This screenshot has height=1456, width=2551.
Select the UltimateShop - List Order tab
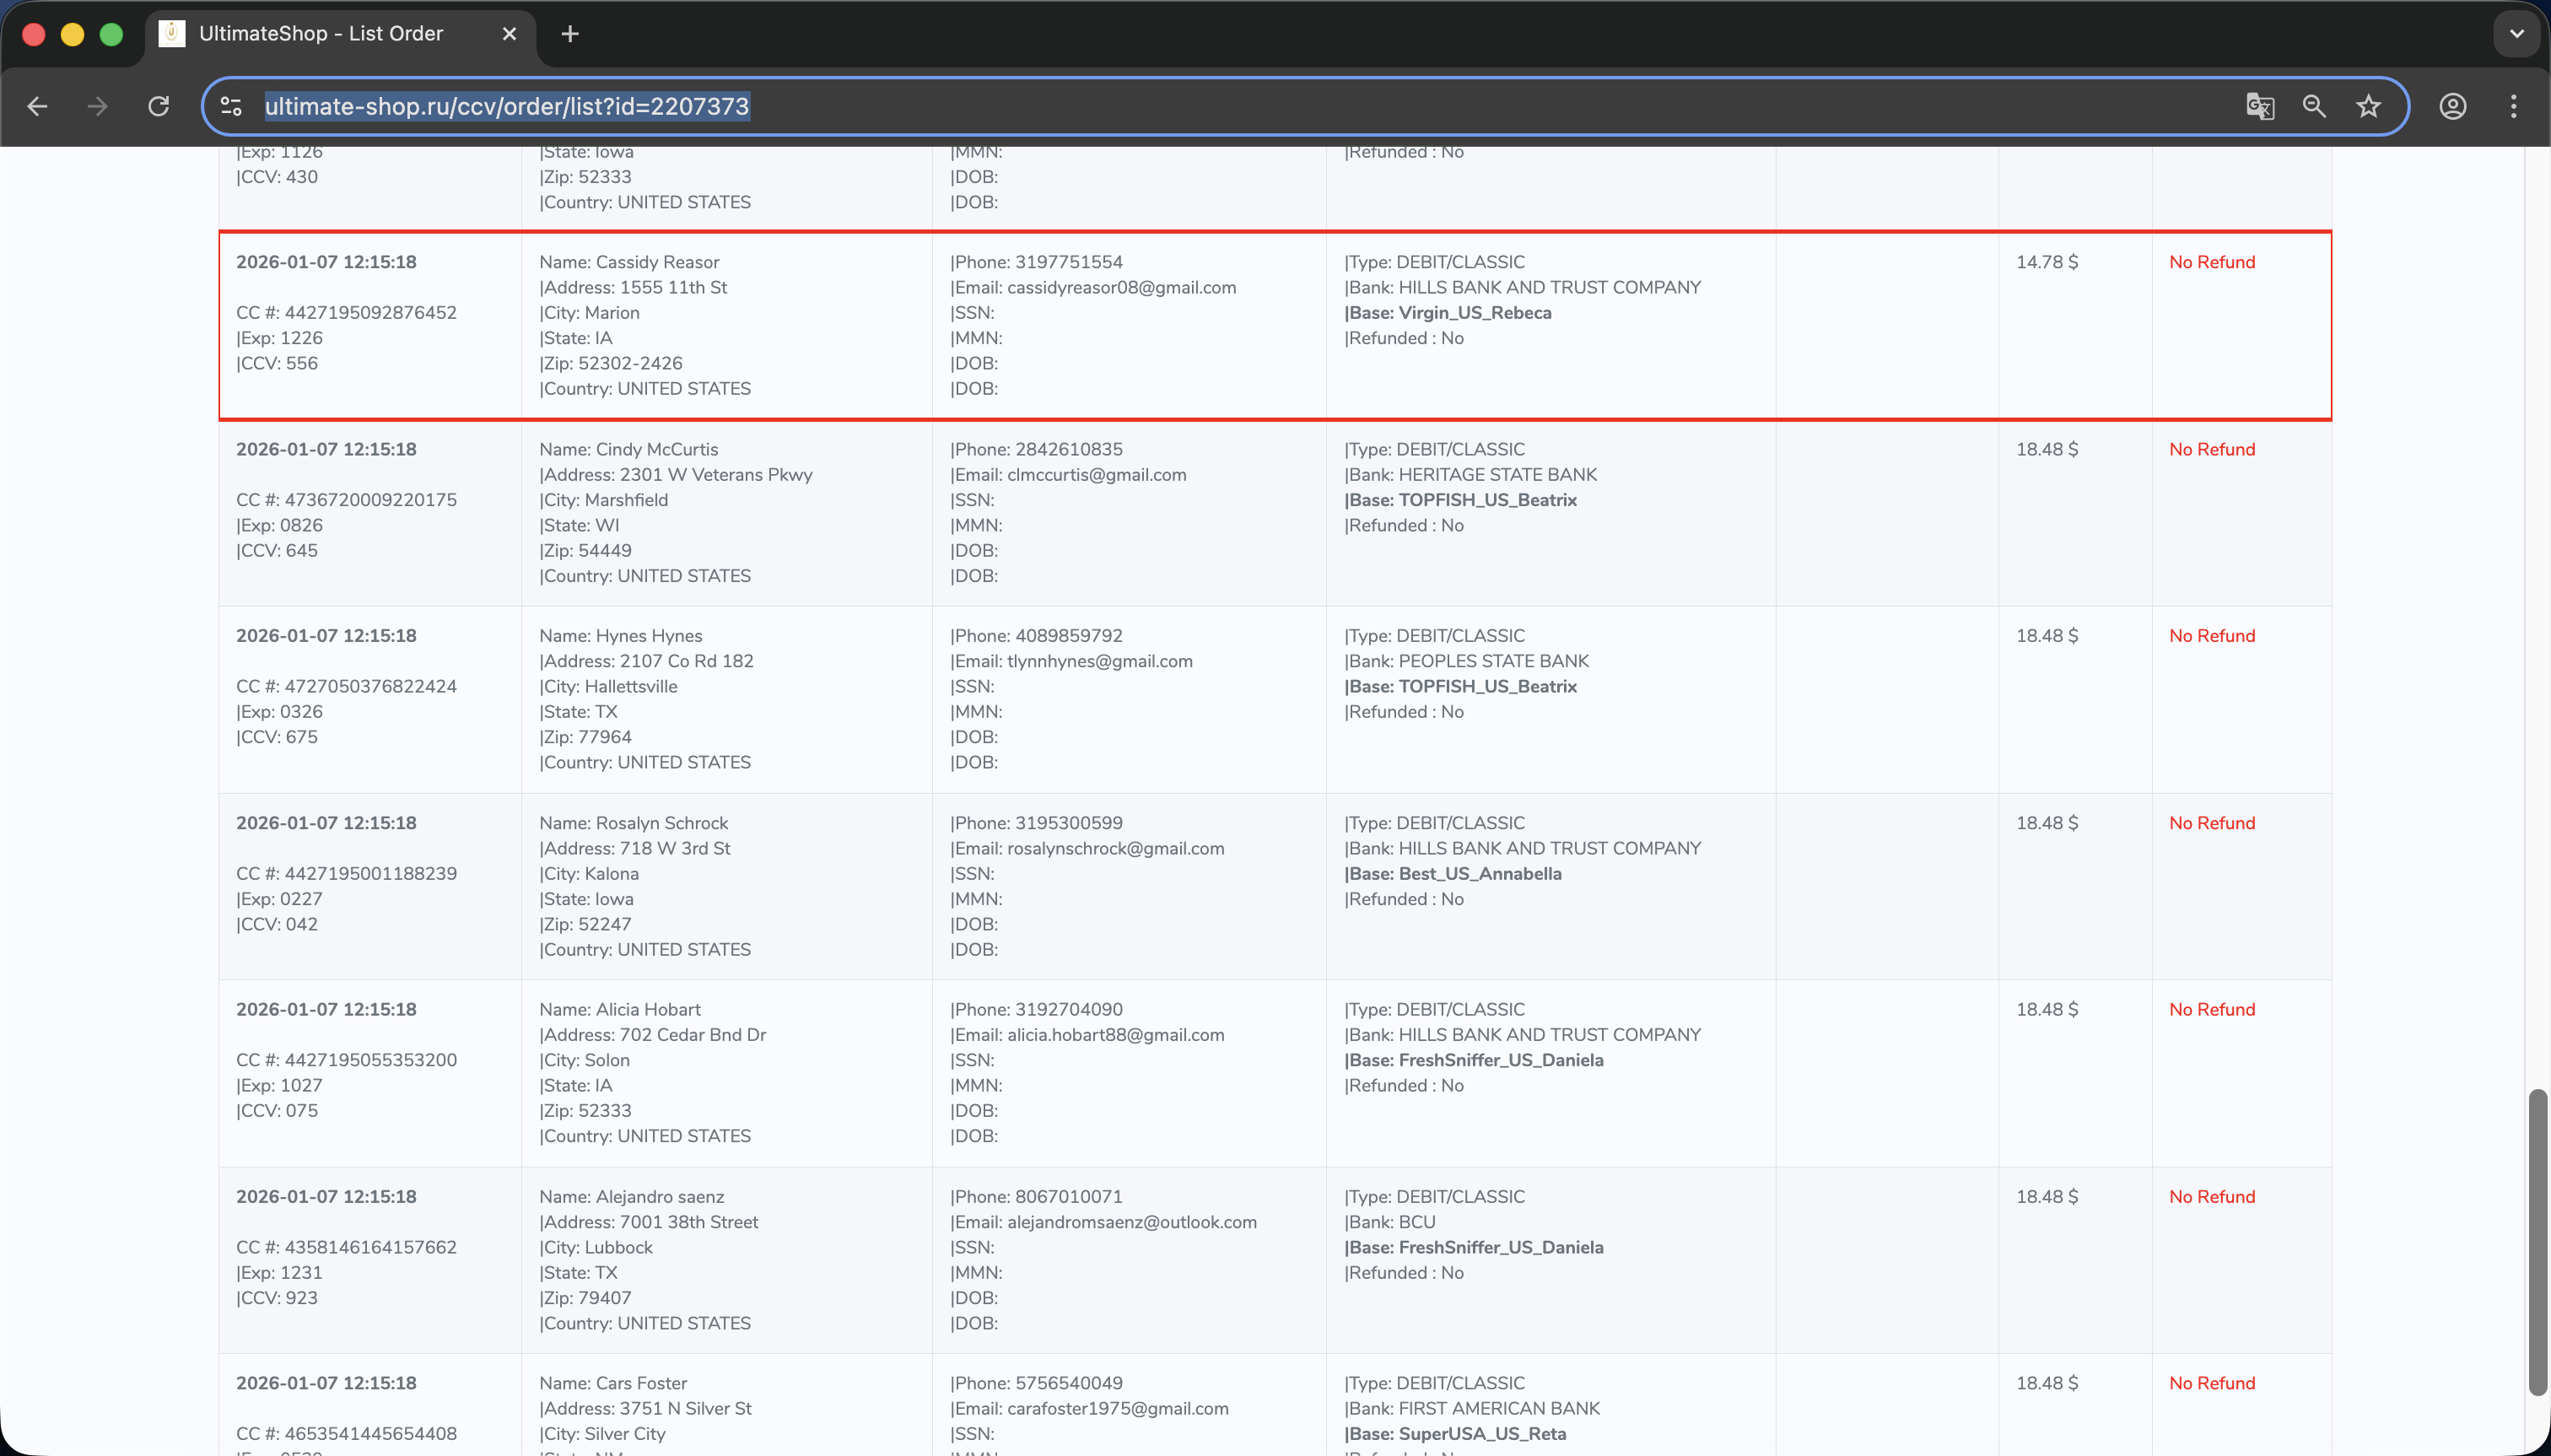320,34
